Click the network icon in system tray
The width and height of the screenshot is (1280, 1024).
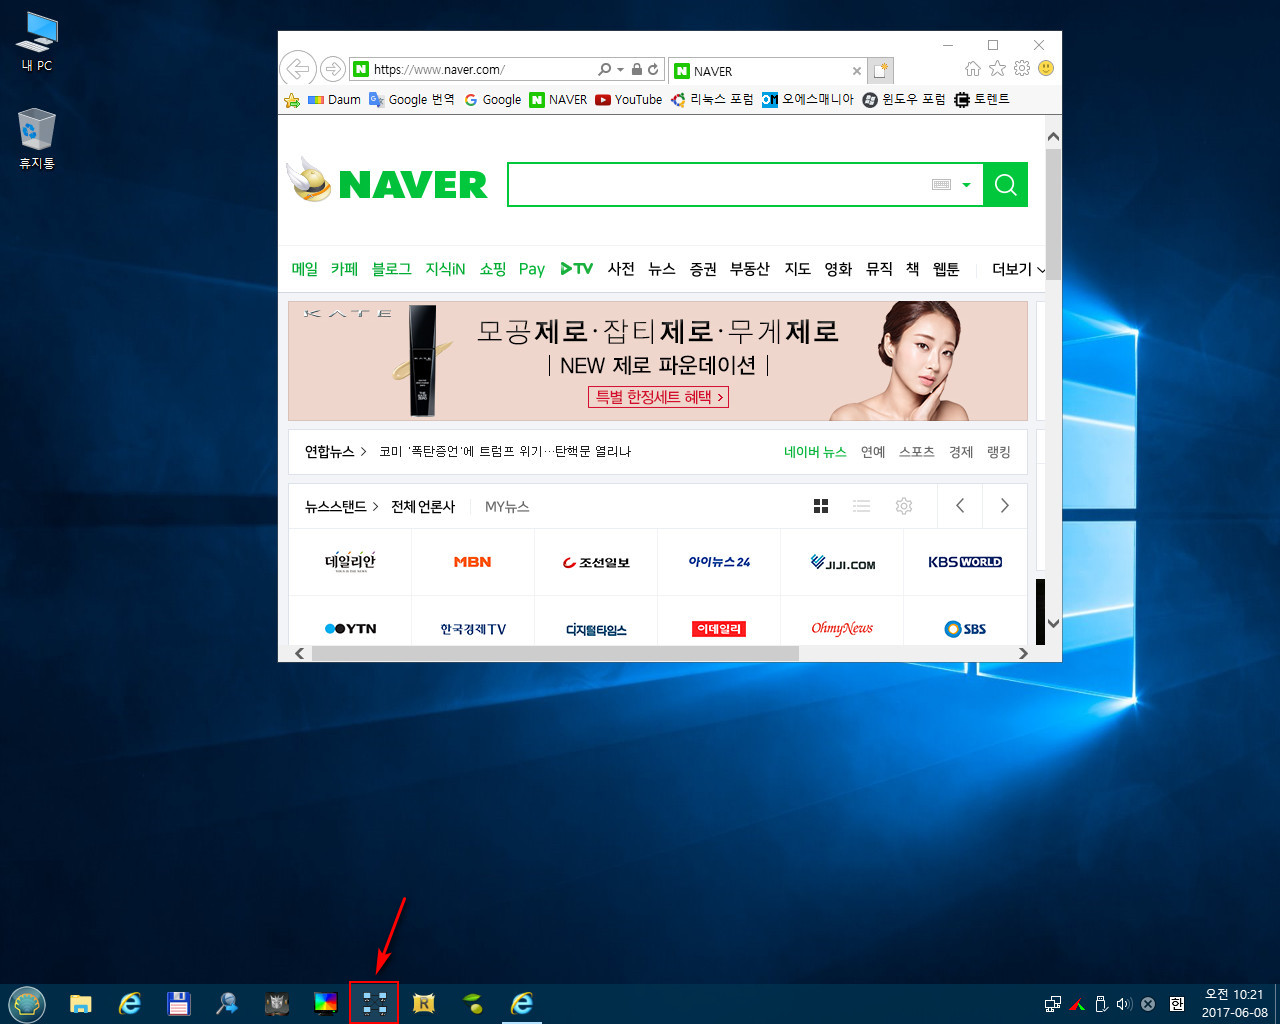tap(1053, 1004)
